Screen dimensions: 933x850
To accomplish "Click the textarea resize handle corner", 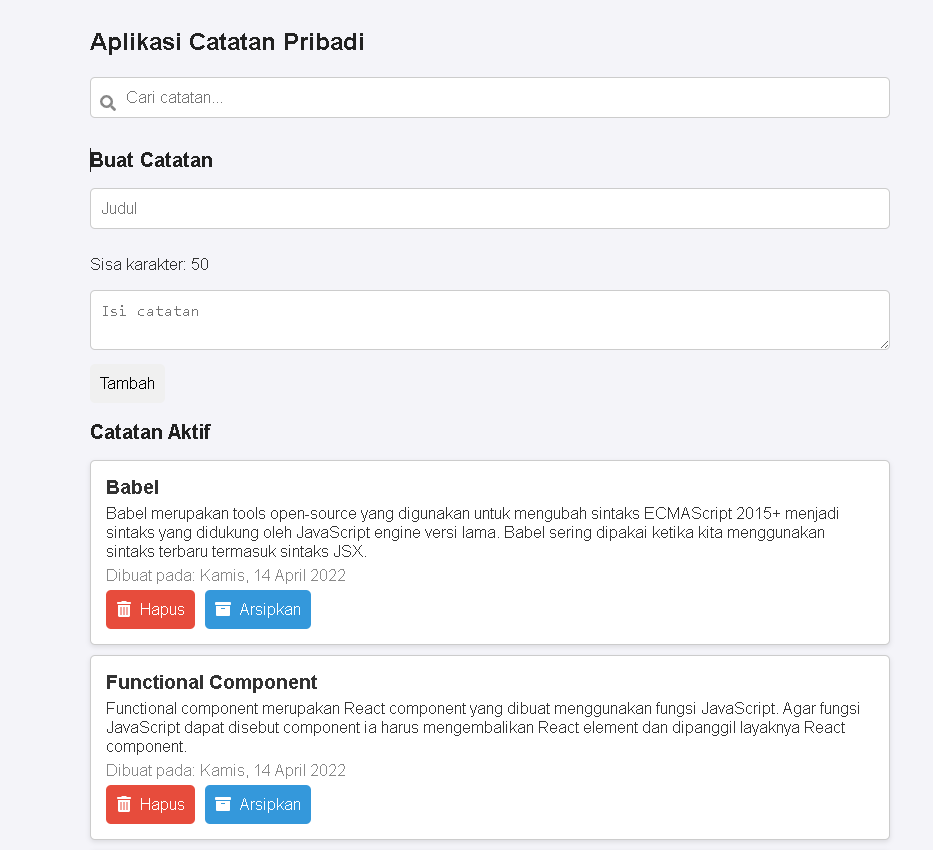I will click(884, 344).
